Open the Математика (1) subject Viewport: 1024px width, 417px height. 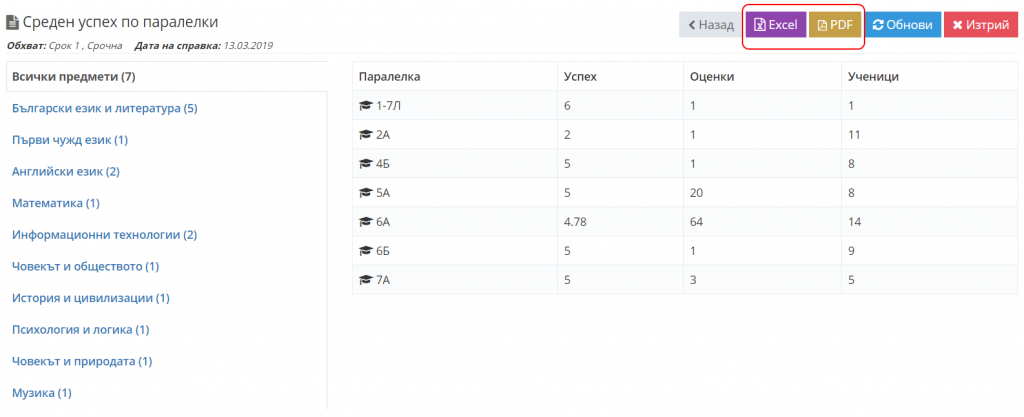55,203
